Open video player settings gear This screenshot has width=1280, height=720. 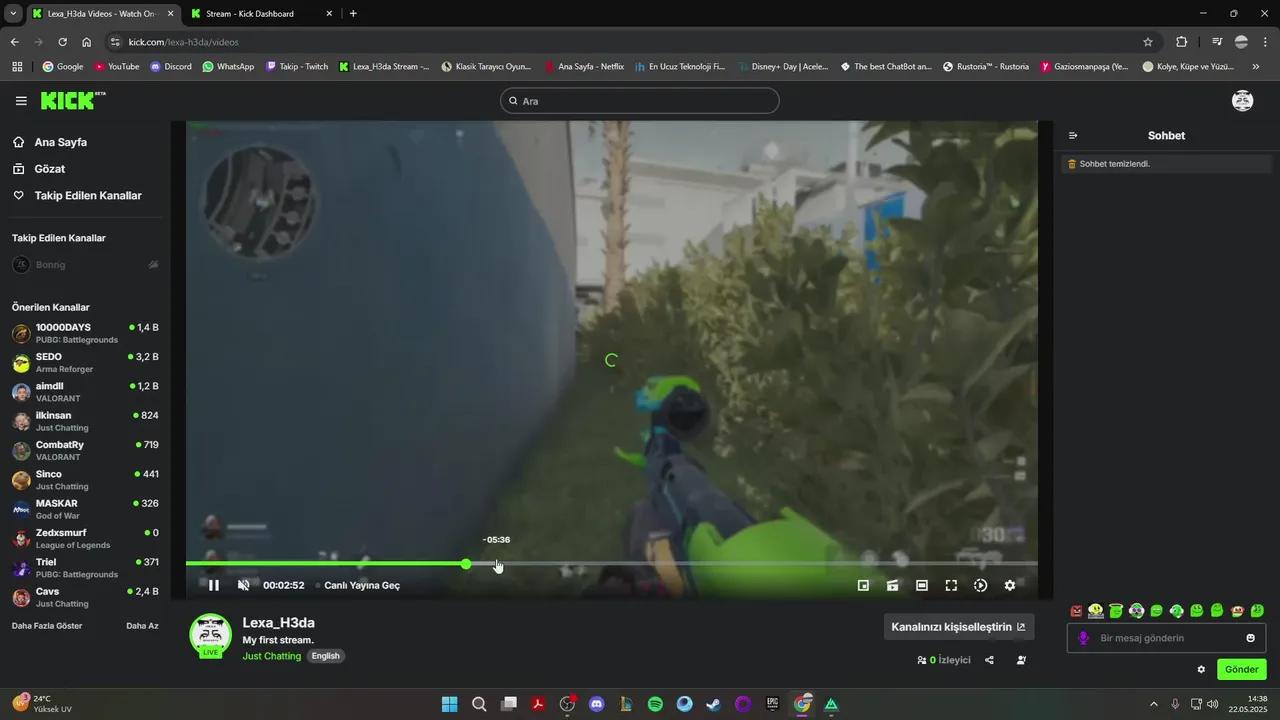point(1010,585)
